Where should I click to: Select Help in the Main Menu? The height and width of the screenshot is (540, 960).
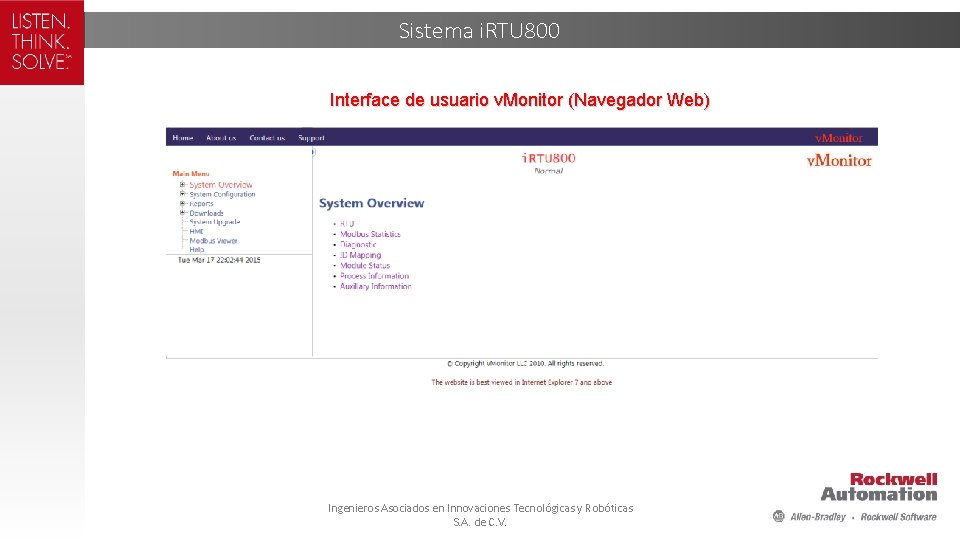click(x=197, y=249)
